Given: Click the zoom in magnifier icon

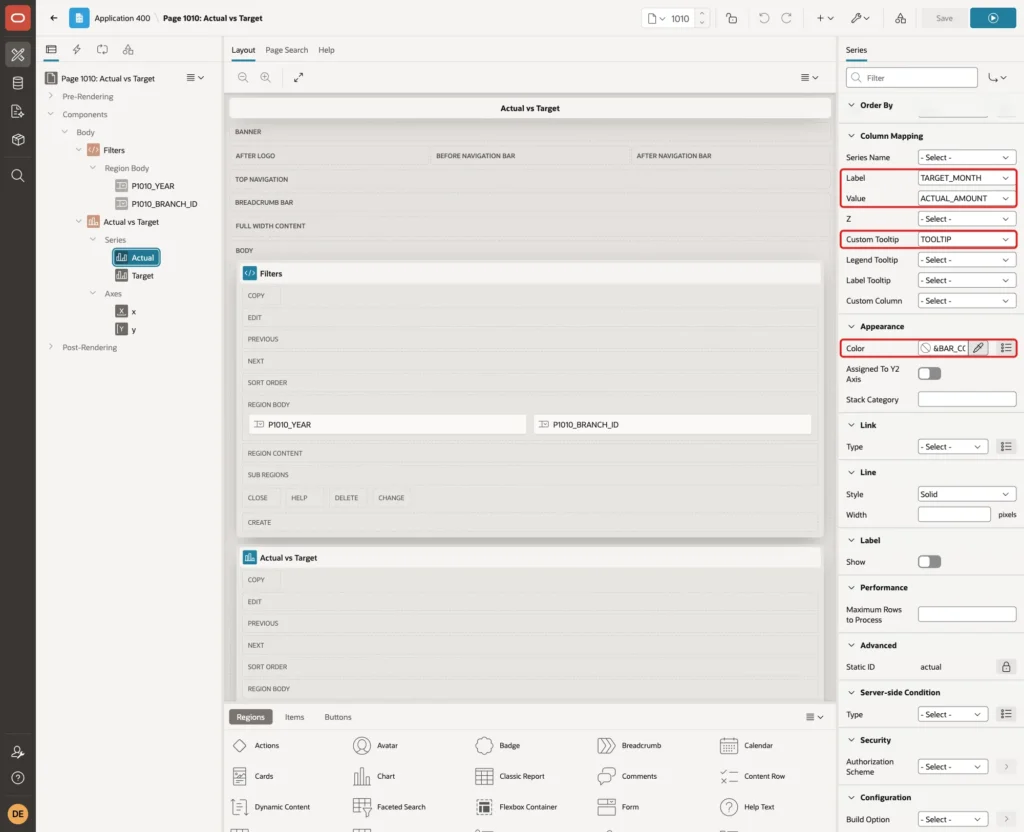Looking at the screenshot, I should (x=265, y=77).
